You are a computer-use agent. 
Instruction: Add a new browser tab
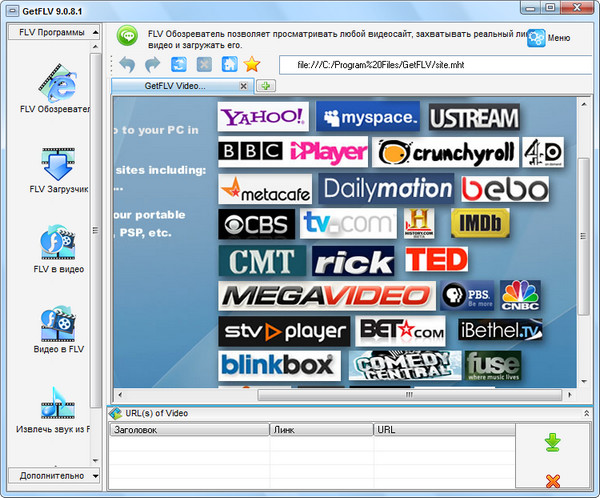pos(268,86)
